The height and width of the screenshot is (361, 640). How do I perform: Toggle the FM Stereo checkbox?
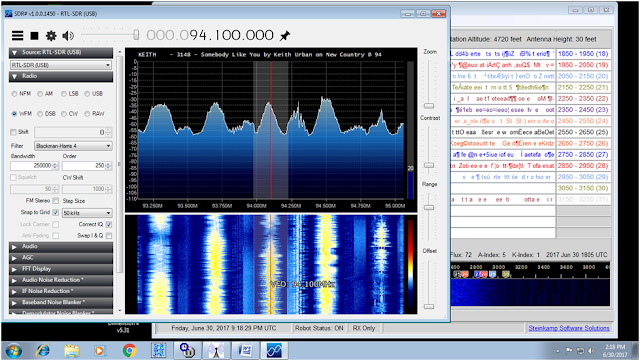(56, 201)
